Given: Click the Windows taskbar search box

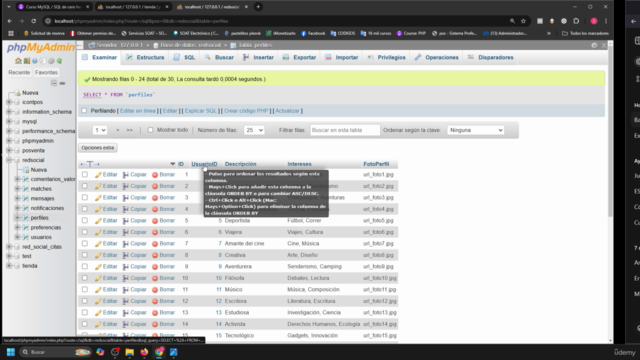Looking at the screenshot, I should (x=55, y=352).
